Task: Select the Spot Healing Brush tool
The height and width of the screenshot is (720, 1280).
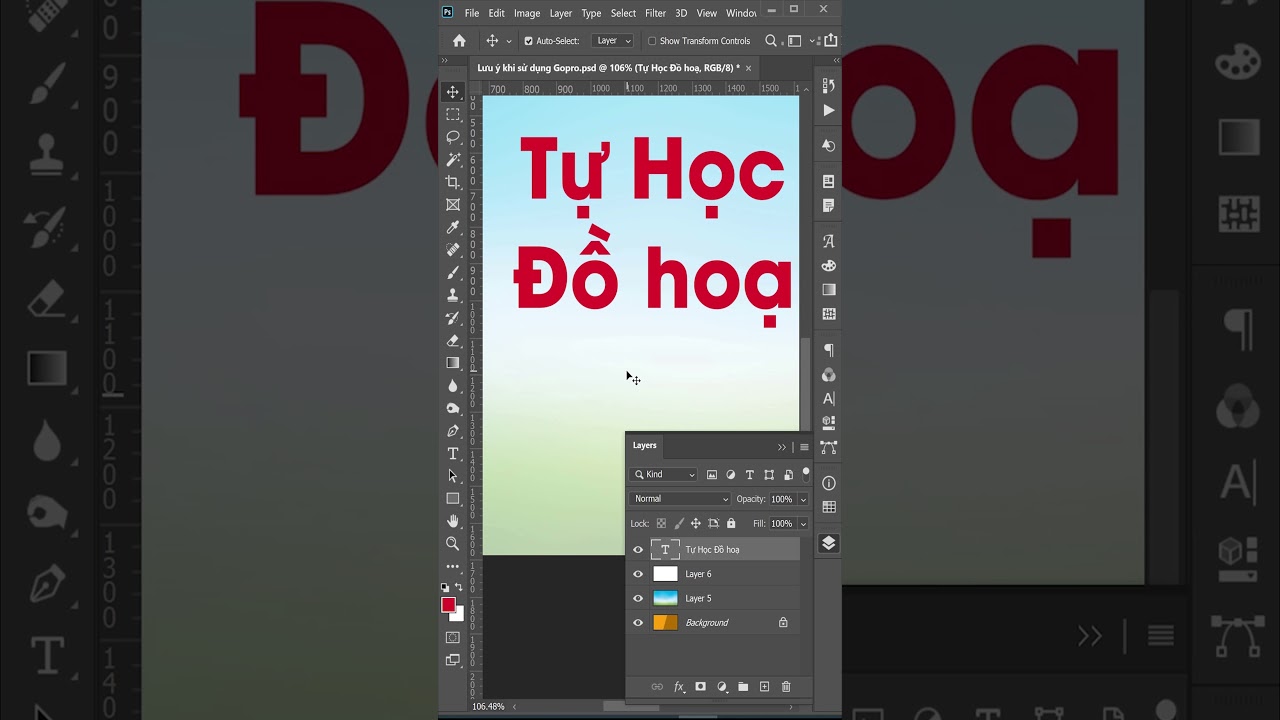Action: click(x=453, y=250)
